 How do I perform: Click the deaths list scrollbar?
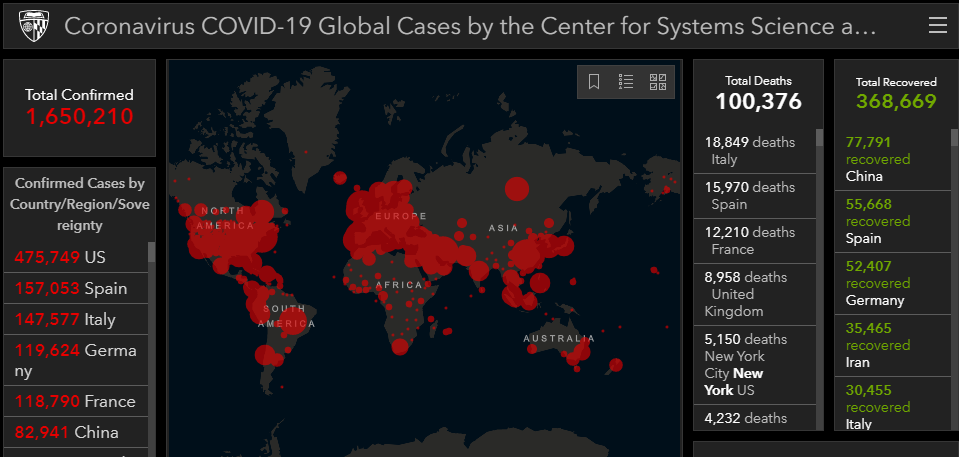pos(820,280)
